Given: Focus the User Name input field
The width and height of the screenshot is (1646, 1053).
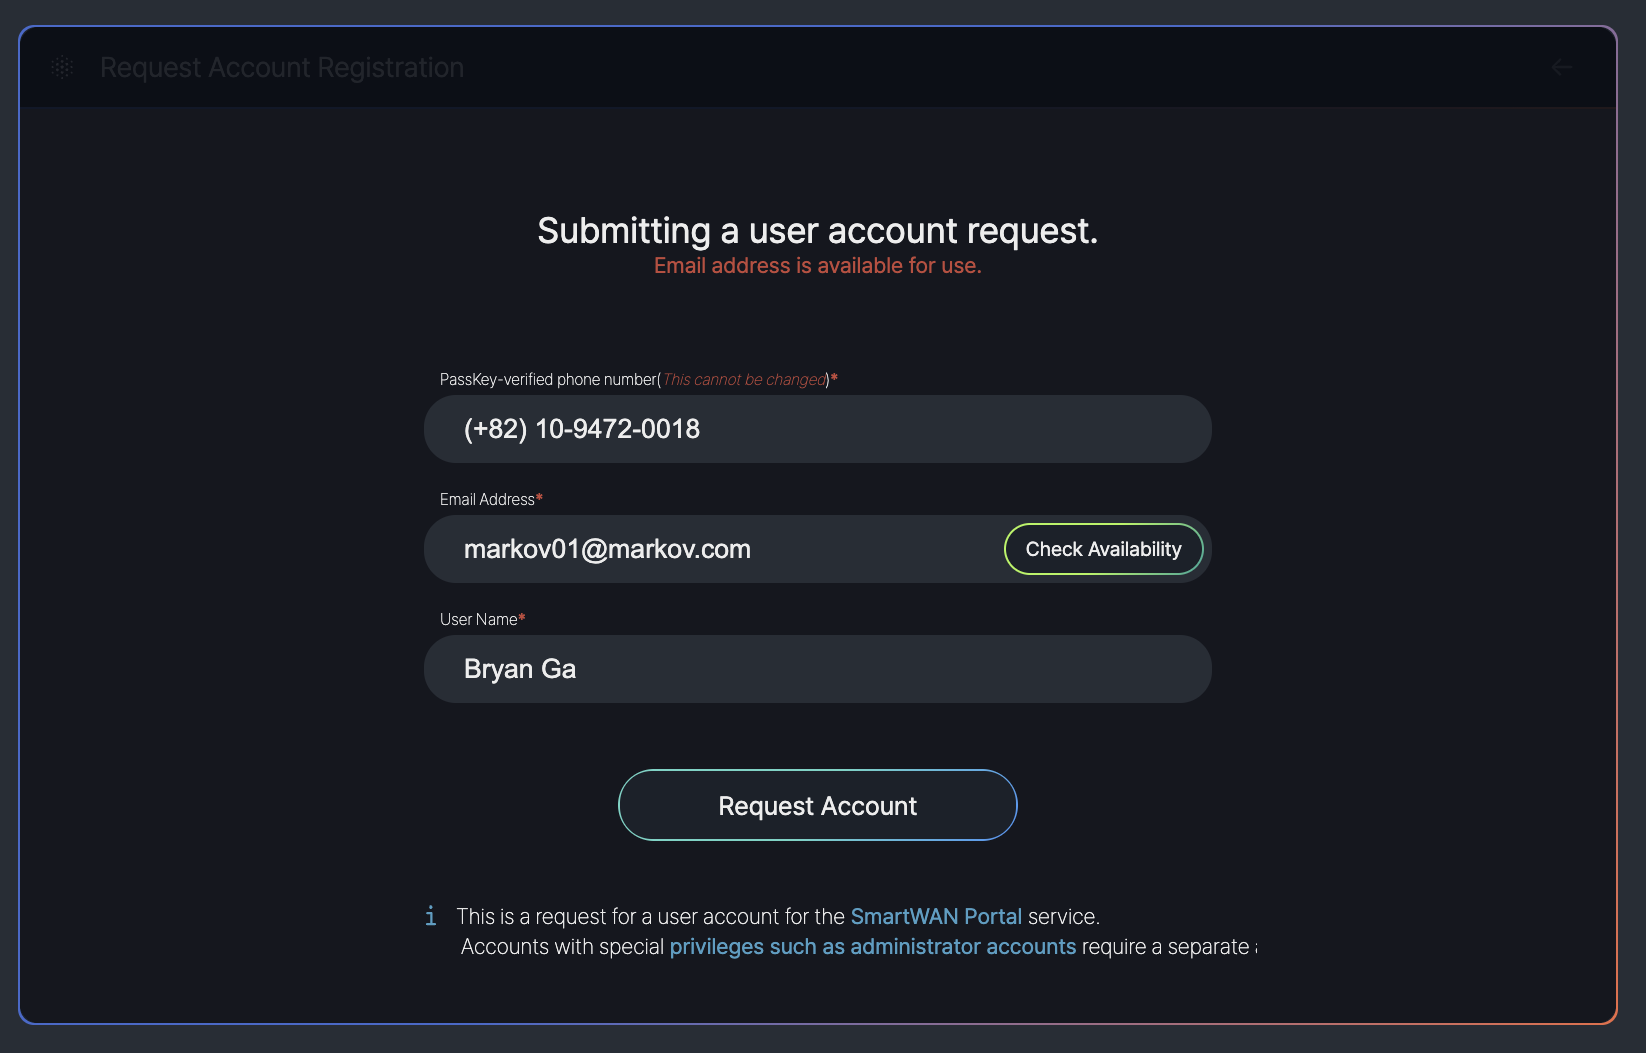Looking at the screenshot, I should coord(817,669).
